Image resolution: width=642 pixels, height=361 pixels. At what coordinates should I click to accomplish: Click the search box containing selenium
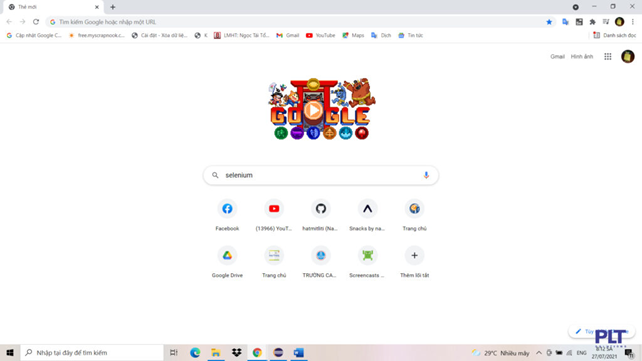(321, 175)
